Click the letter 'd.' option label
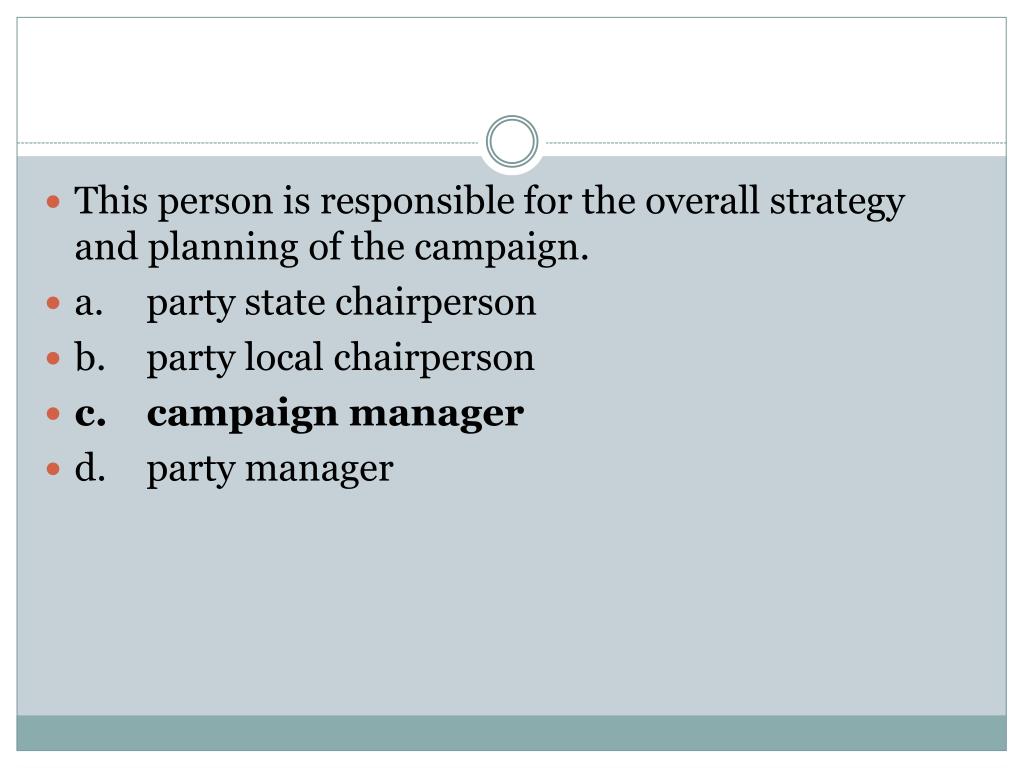The image size is (1024, 768). pyautogui.click(x=90, y=468)
